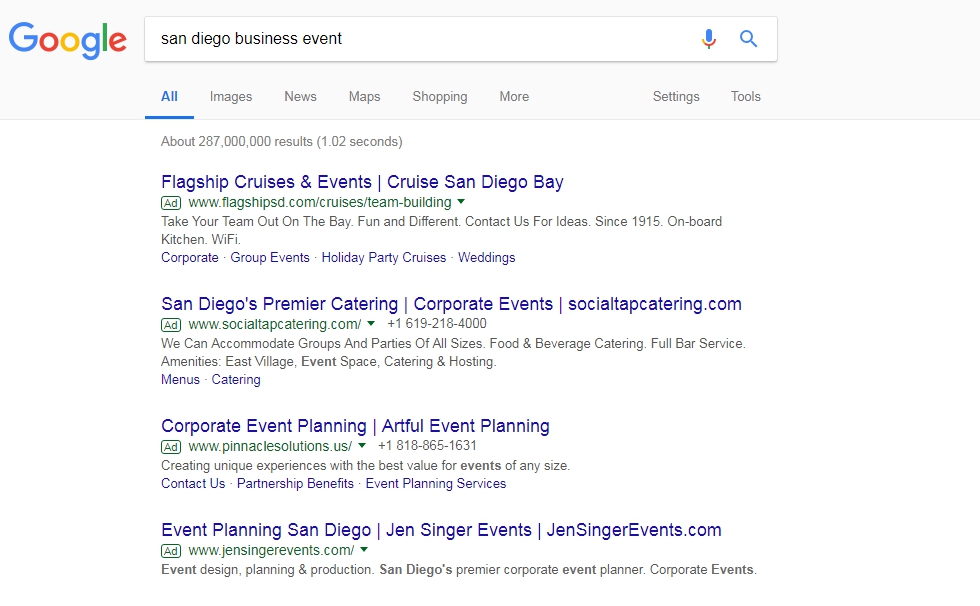
Task: Expand the dropdown arrow after flagshipsd.com URL
Action: point(461,201)
